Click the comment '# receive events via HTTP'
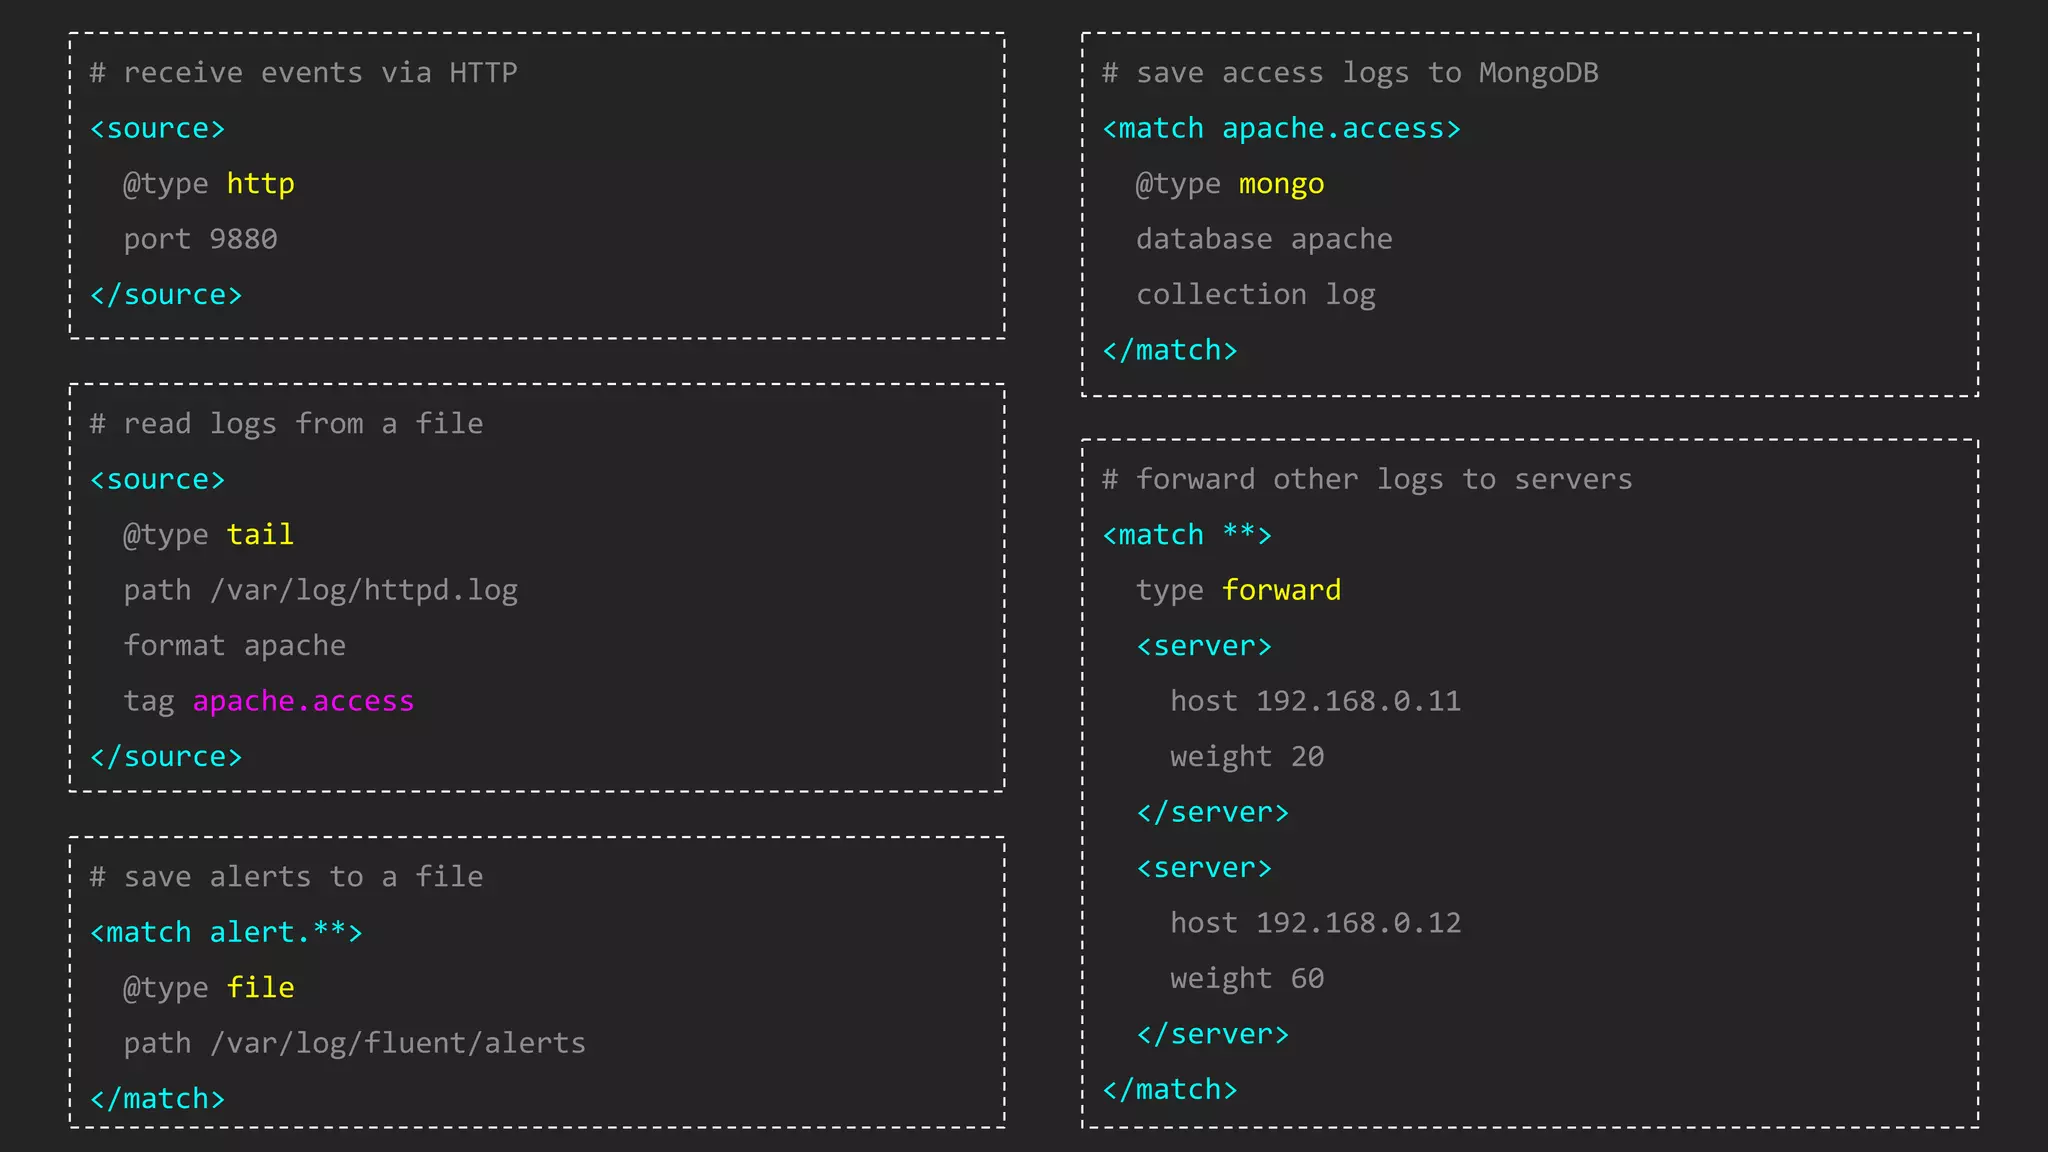 pos(304,73)
